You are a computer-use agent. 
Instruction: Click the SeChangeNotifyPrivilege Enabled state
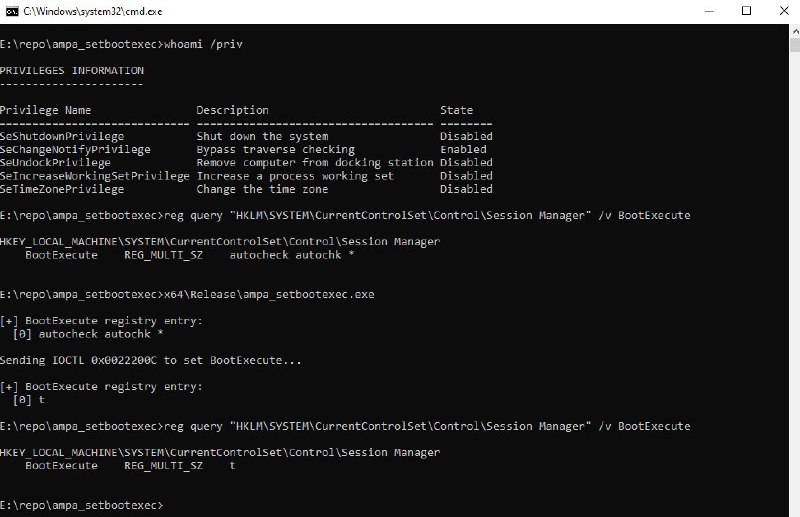point(463,150)
